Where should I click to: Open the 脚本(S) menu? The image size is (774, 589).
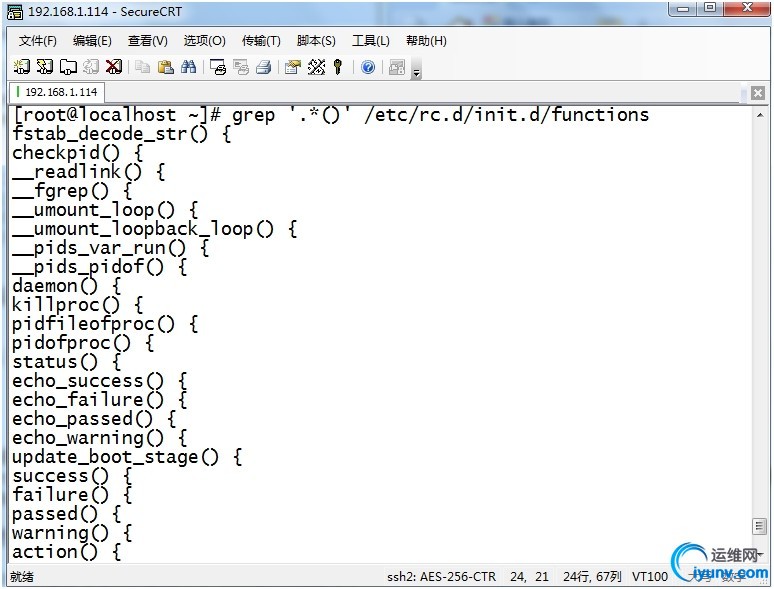[x=316, y=41]
